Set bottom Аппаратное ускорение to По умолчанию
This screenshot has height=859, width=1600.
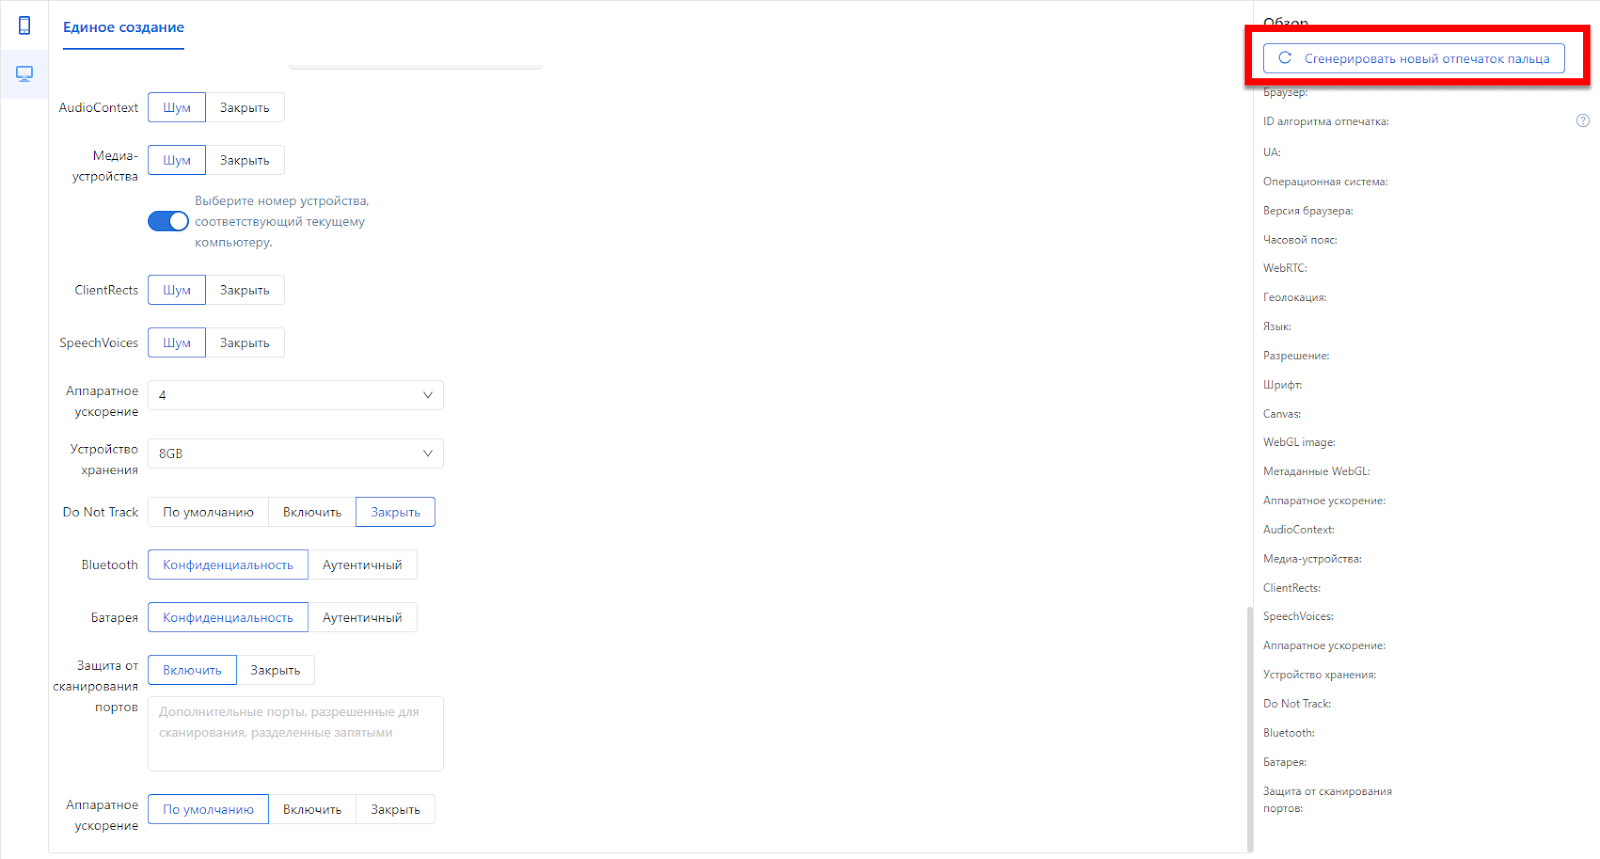click(x=208, y=809)
